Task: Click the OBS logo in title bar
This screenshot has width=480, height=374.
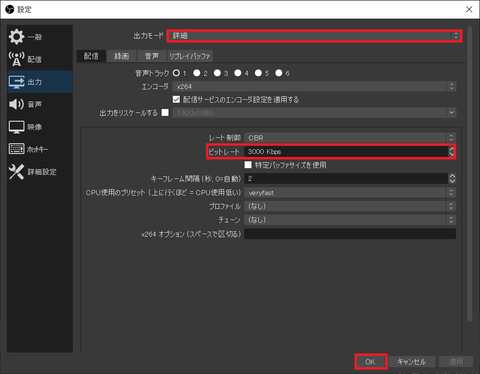Action: (x=10, y=9)
